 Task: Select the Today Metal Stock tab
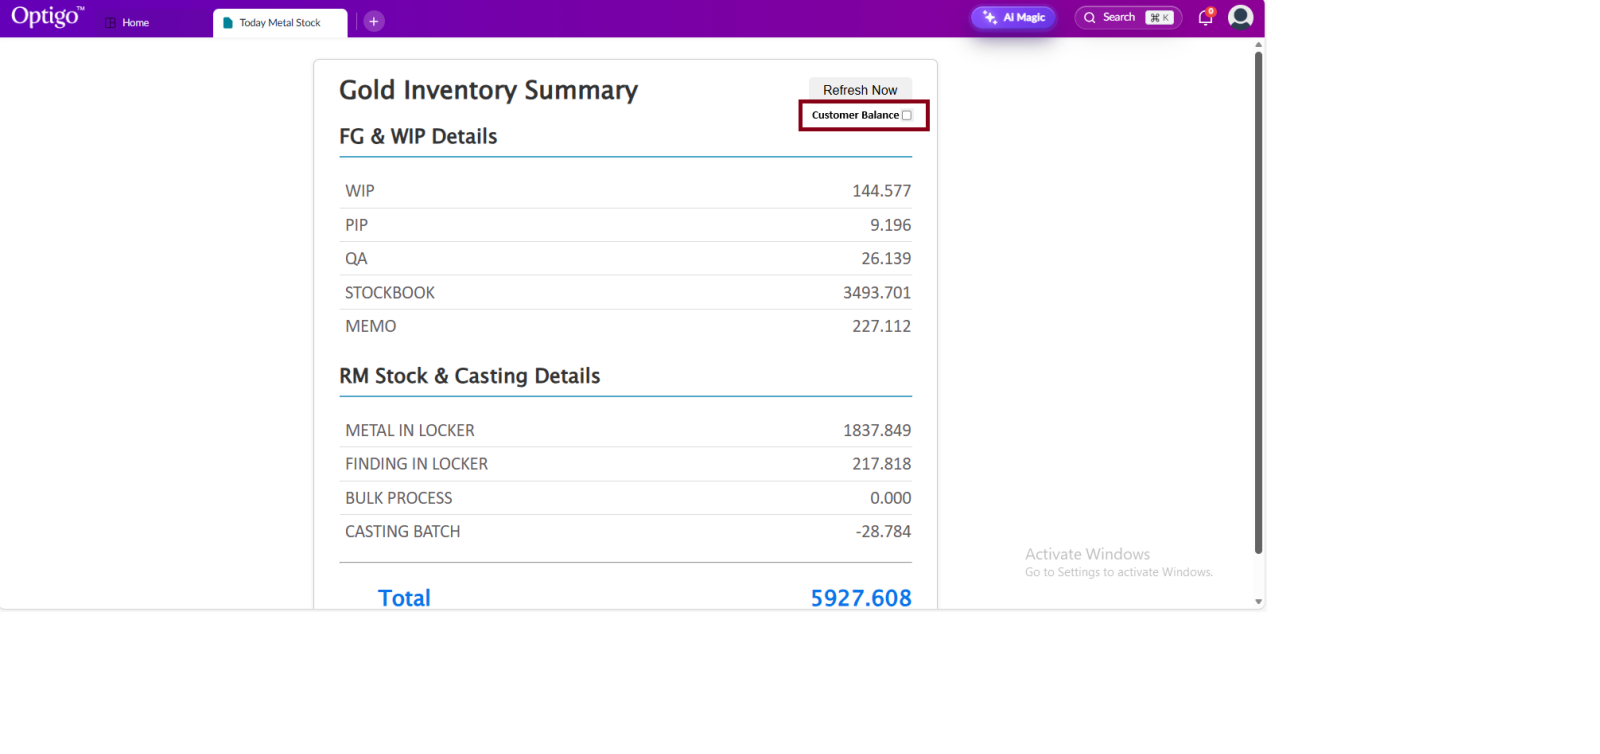click(x=279, y=22)
